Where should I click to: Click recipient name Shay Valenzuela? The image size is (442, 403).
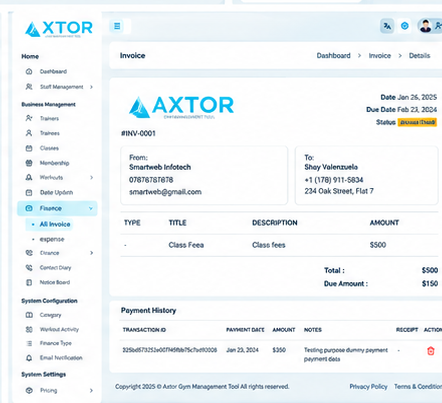(331, 167)
